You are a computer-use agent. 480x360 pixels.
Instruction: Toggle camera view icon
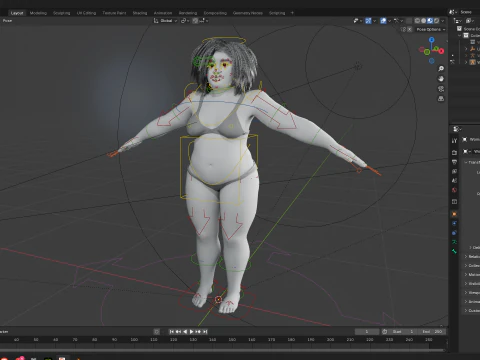coord(441,89)
